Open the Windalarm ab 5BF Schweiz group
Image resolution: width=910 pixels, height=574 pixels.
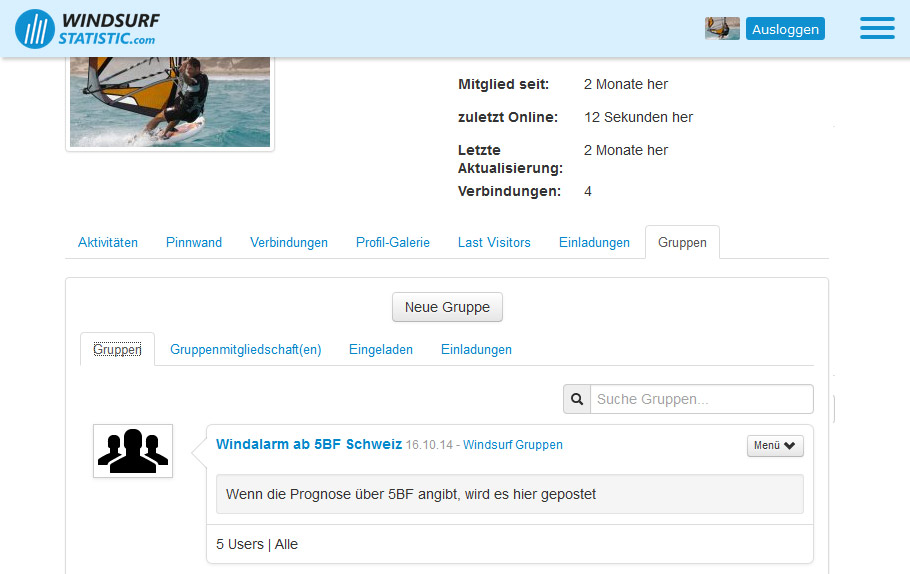click(x=309, y=444)
